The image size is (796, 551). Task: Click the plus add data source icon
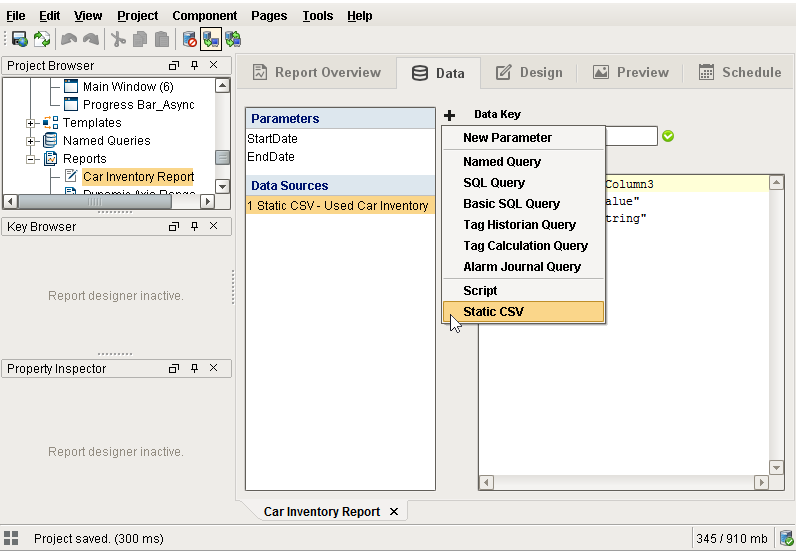click(449, 115)
